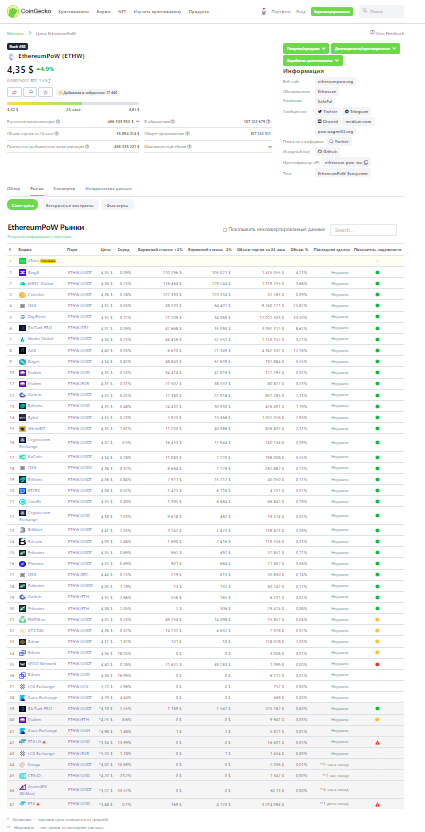This screenshot has height=832, width=425.
Task: Focus the header search field
Action: point(381,11)
